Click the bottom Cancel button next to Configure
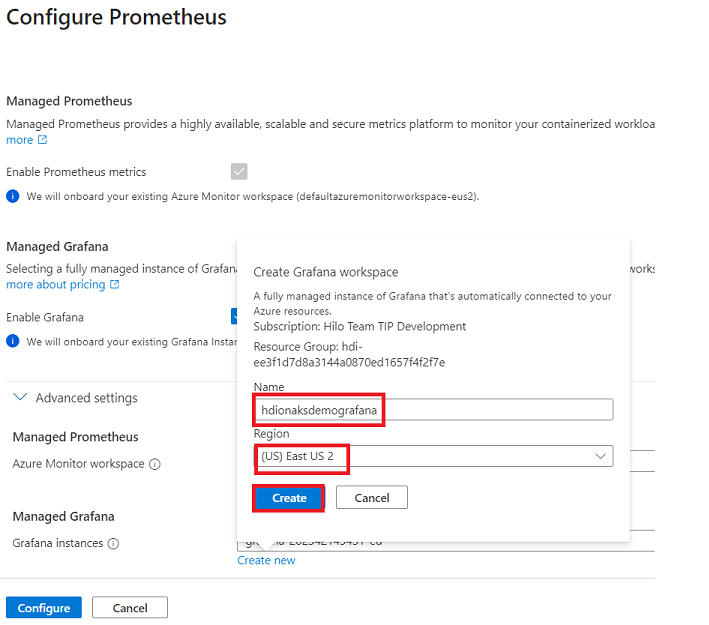The image size is (709, 625). (x=130, y=608)
